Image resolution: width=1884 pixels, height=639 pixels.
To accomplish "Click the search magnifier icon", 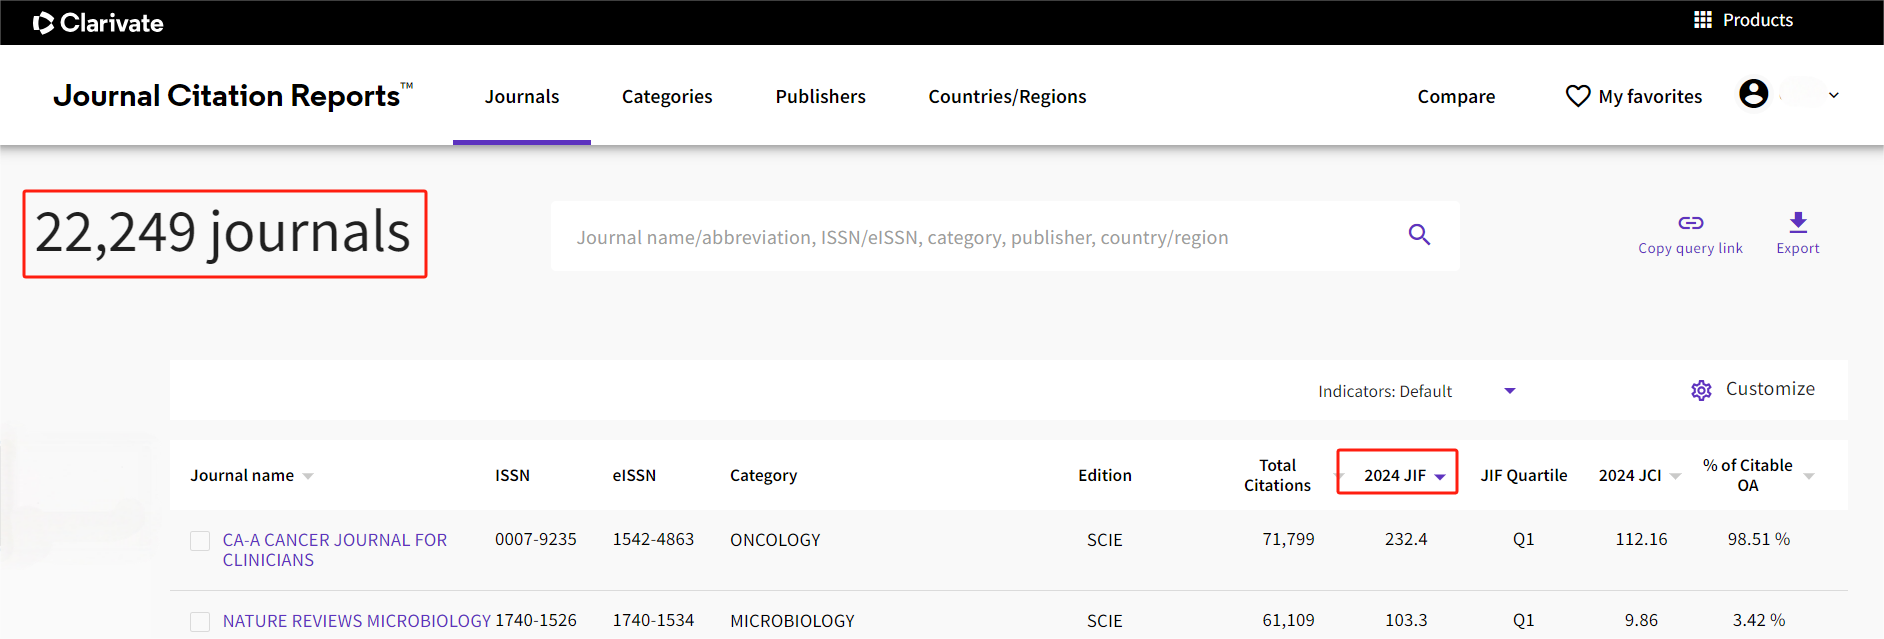I will coord(1419,235).
